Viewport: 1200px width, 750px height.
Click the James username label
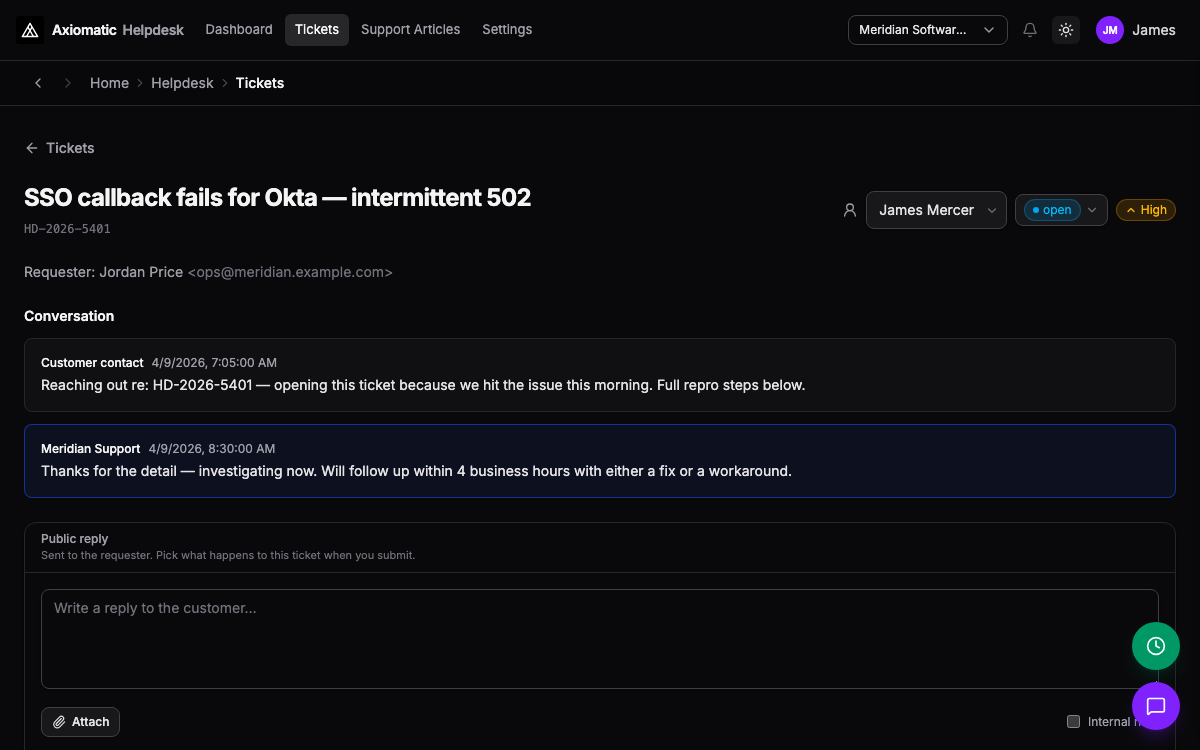1154,30
